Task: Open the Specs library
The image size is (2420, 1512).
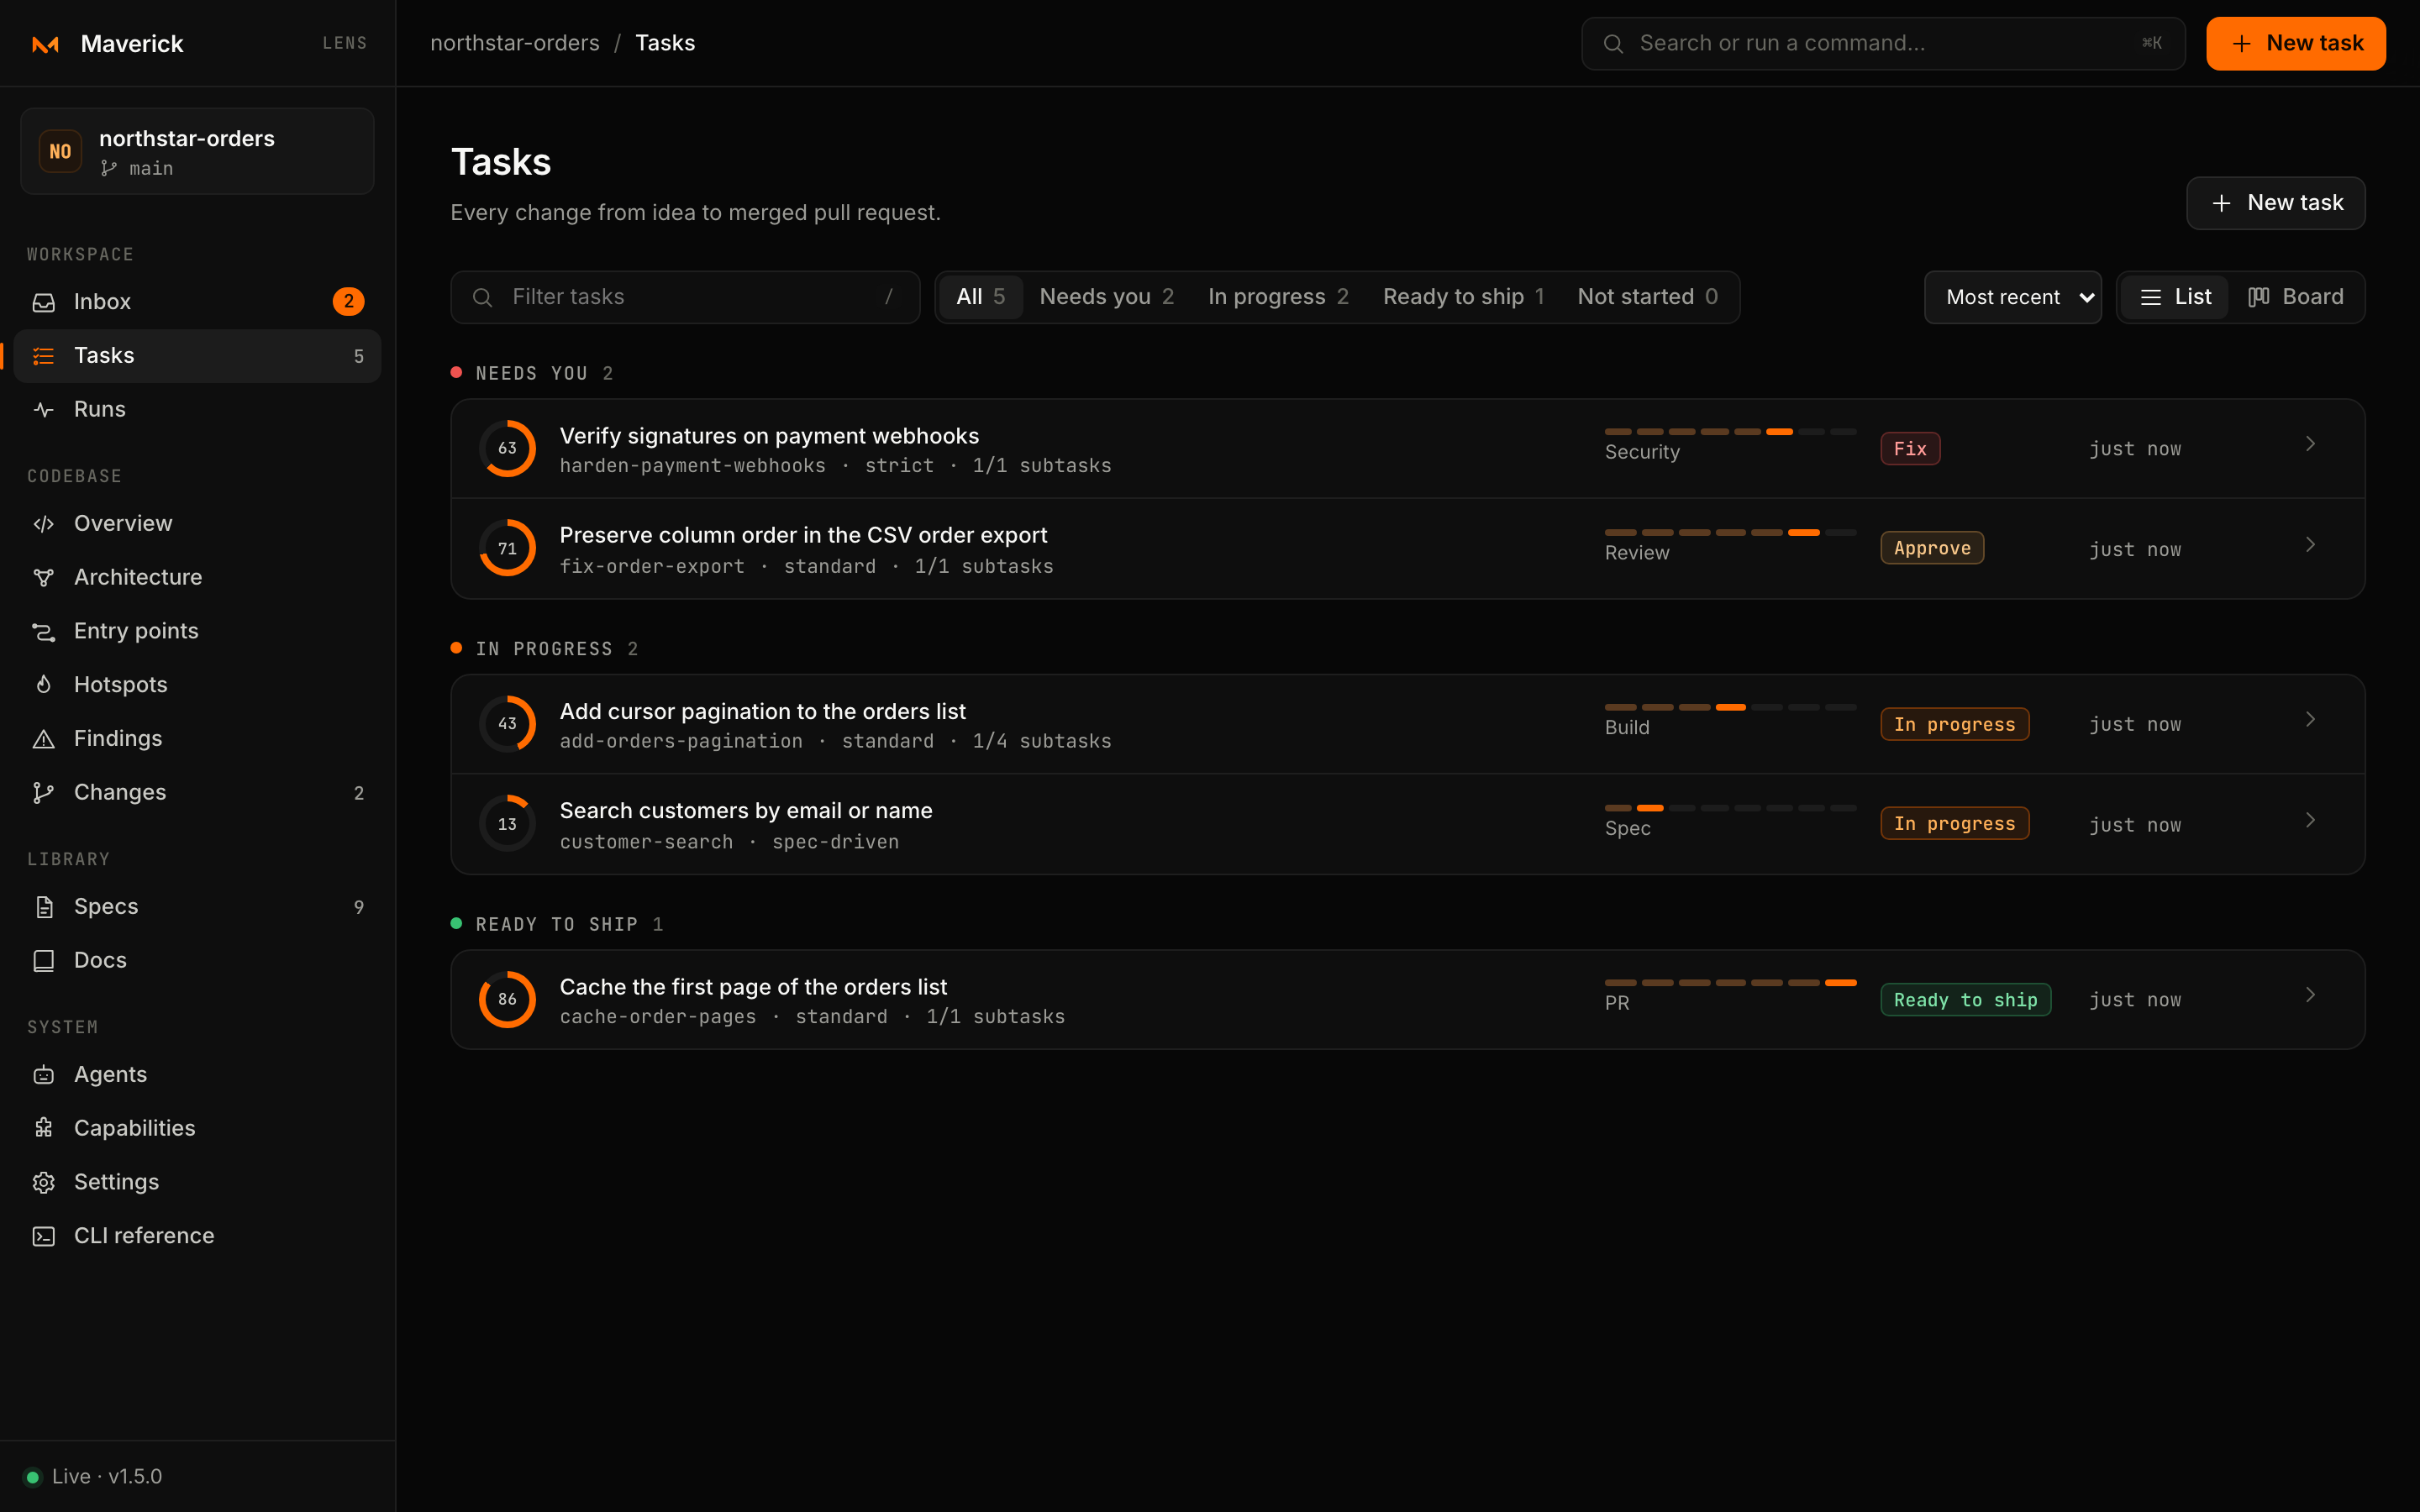Action: click(197, 906)
